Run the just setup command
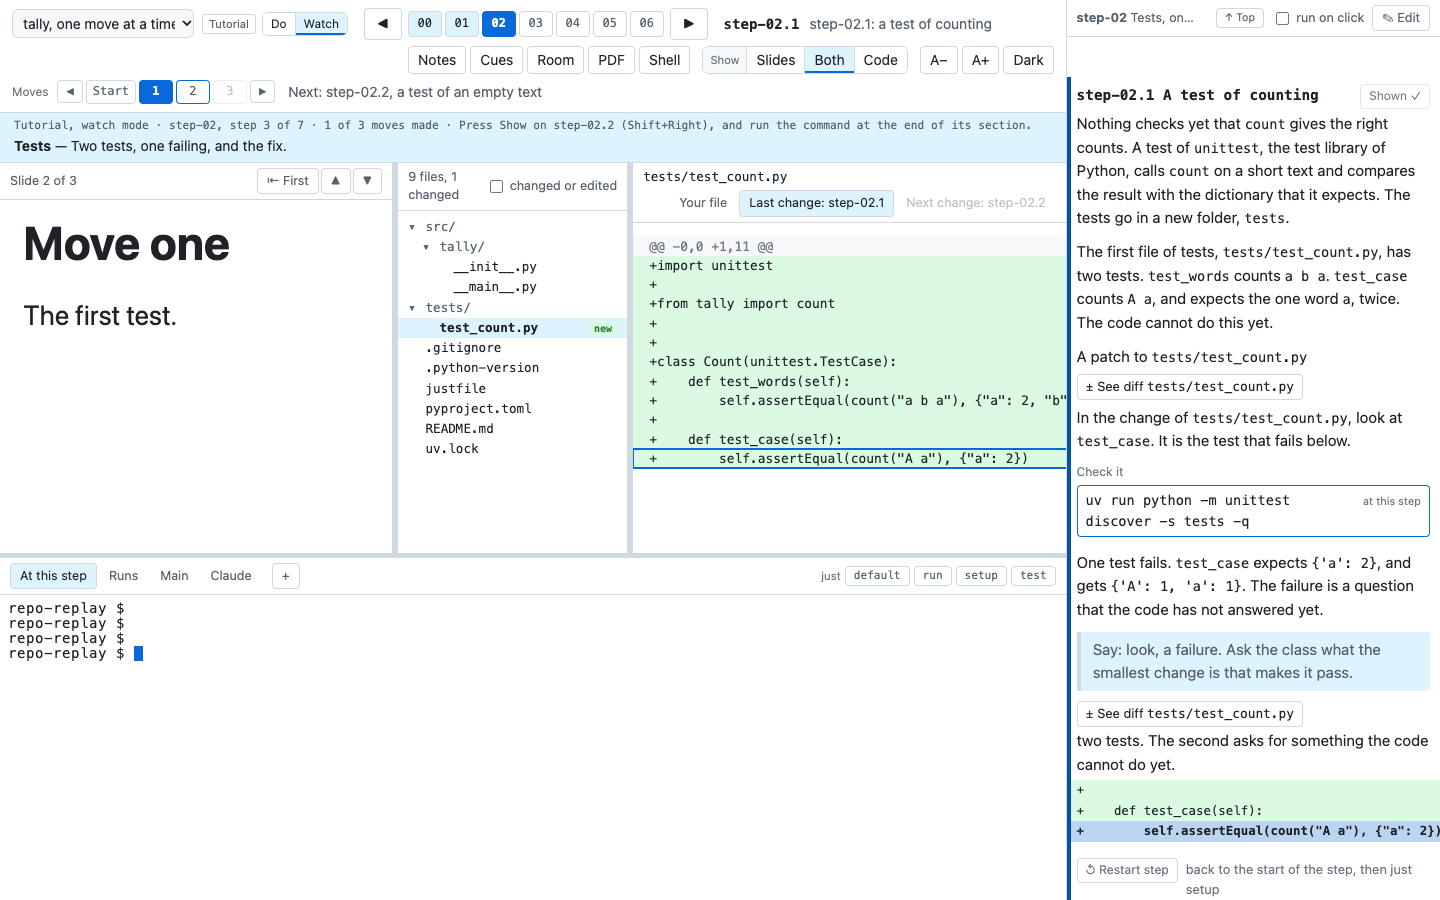 point(981,576)
